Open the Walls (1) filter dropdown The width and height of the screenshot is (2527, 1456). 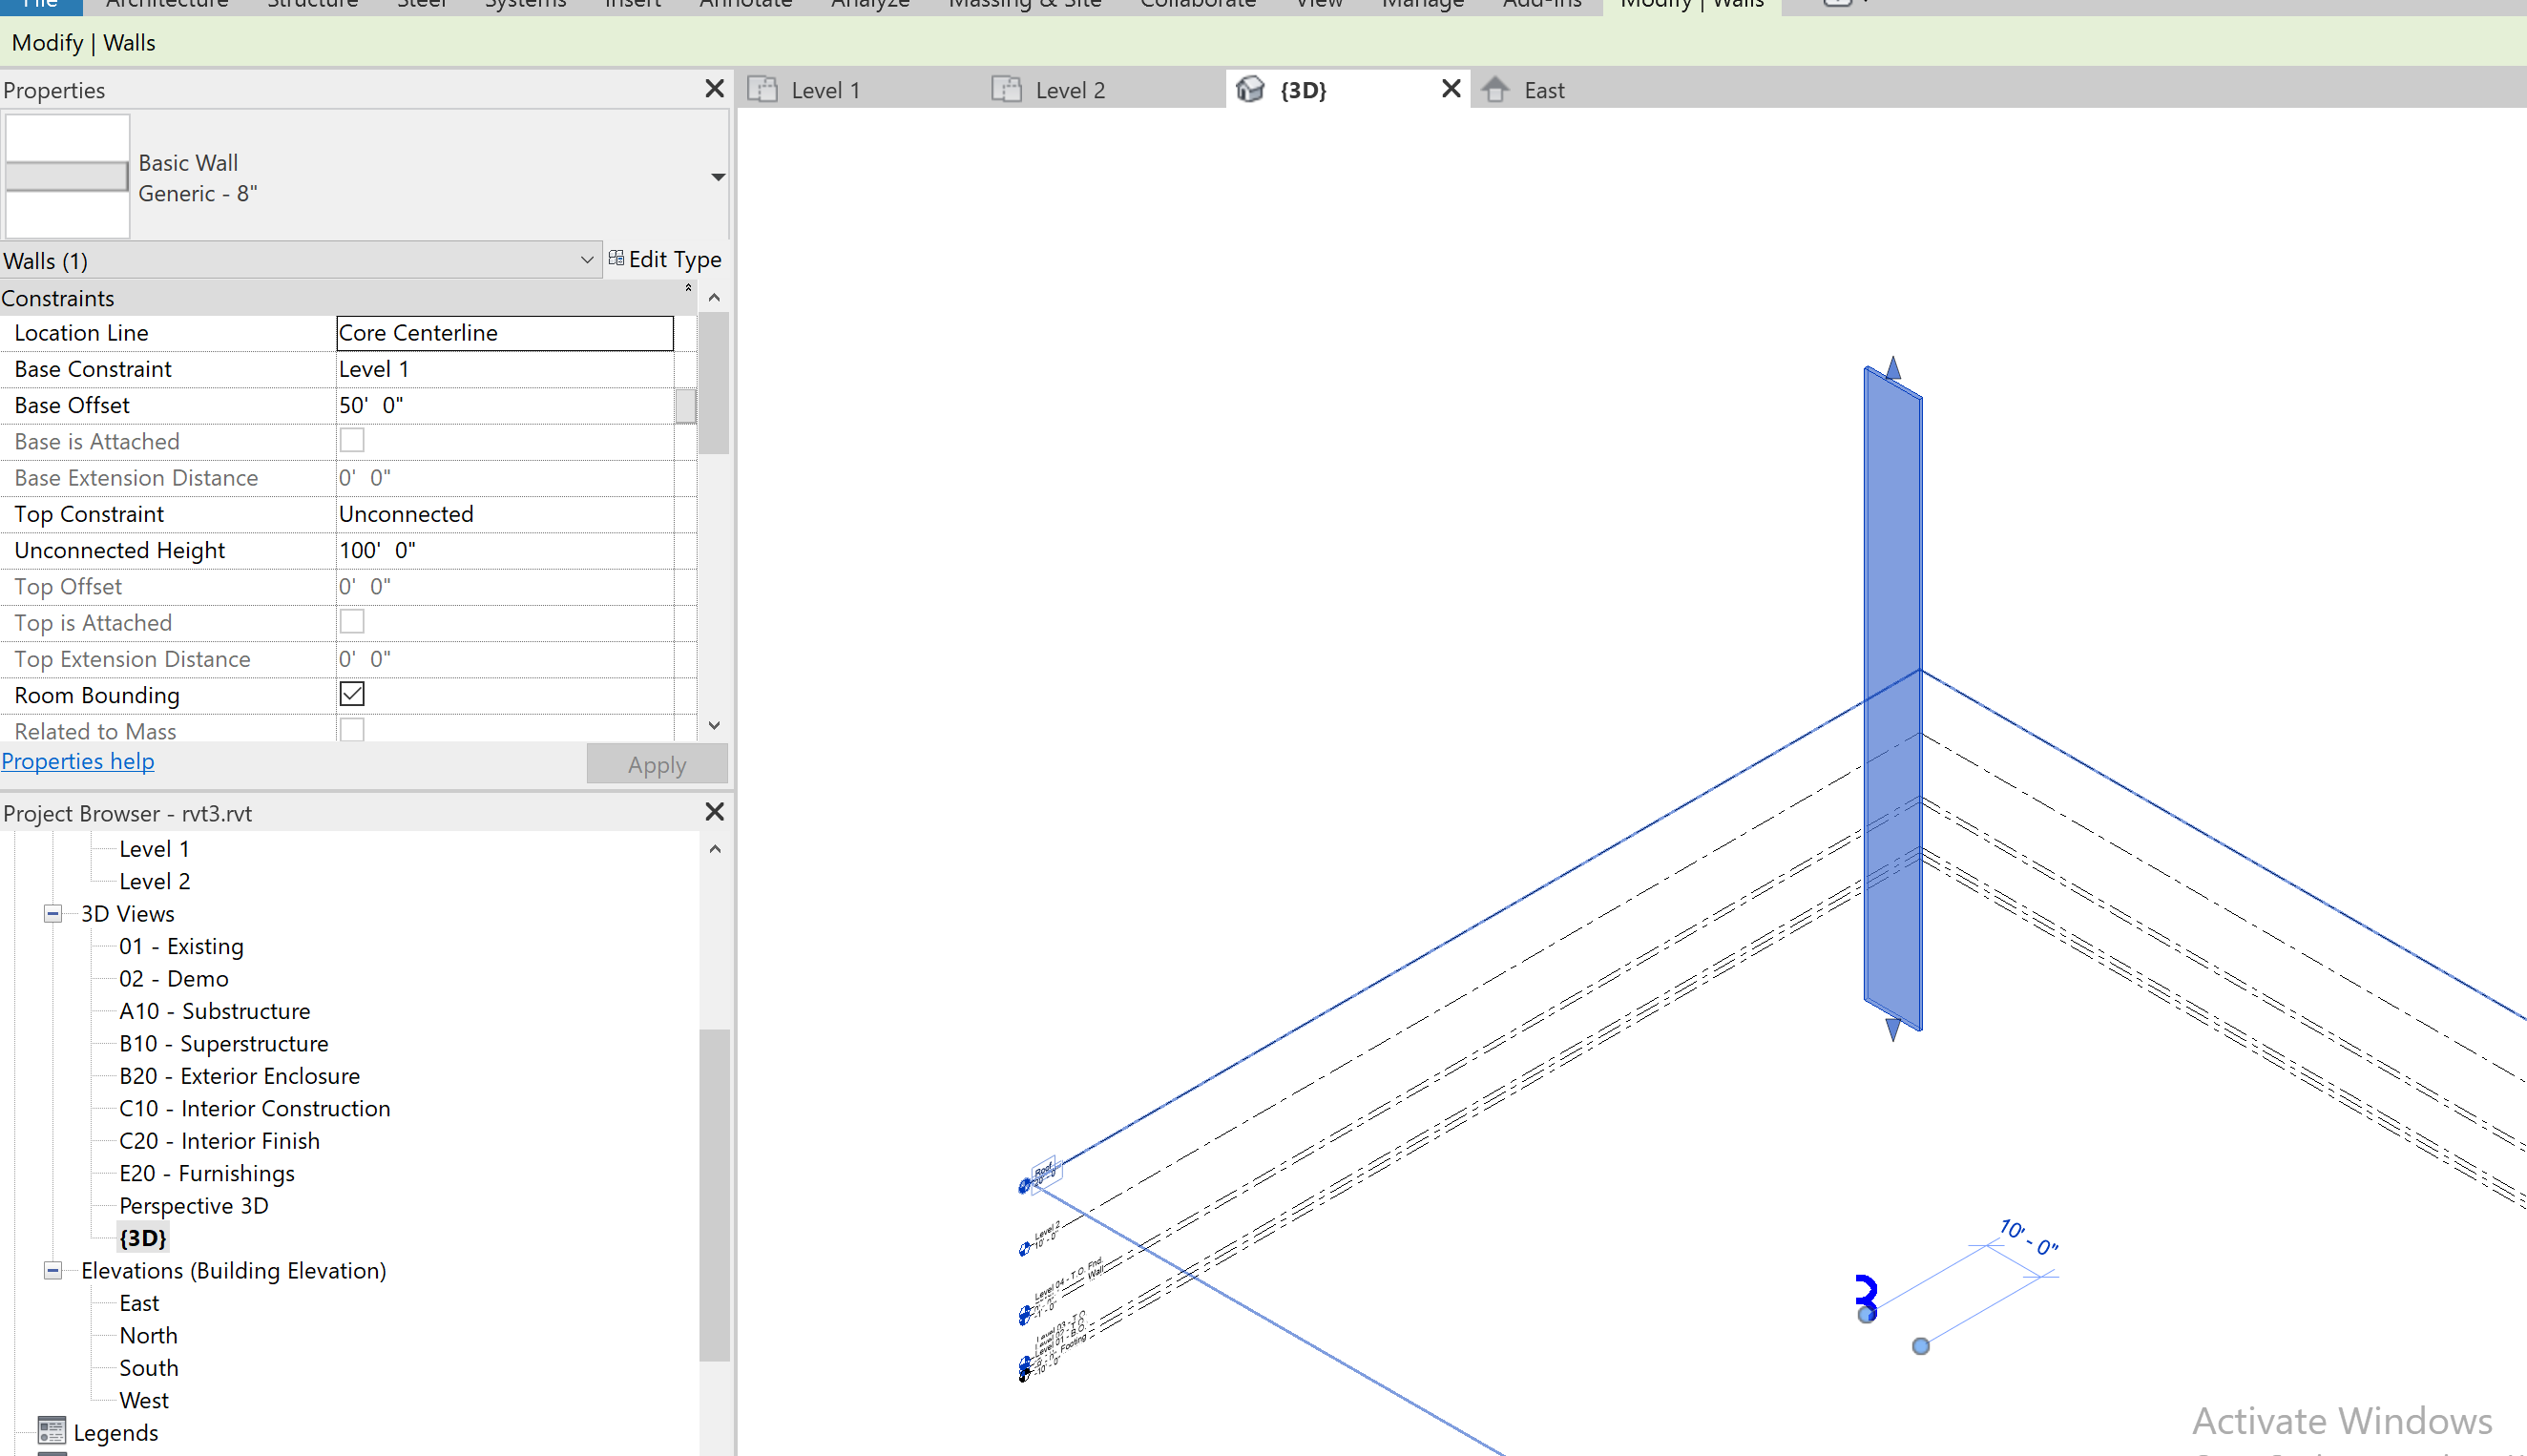tap(587, 260)
